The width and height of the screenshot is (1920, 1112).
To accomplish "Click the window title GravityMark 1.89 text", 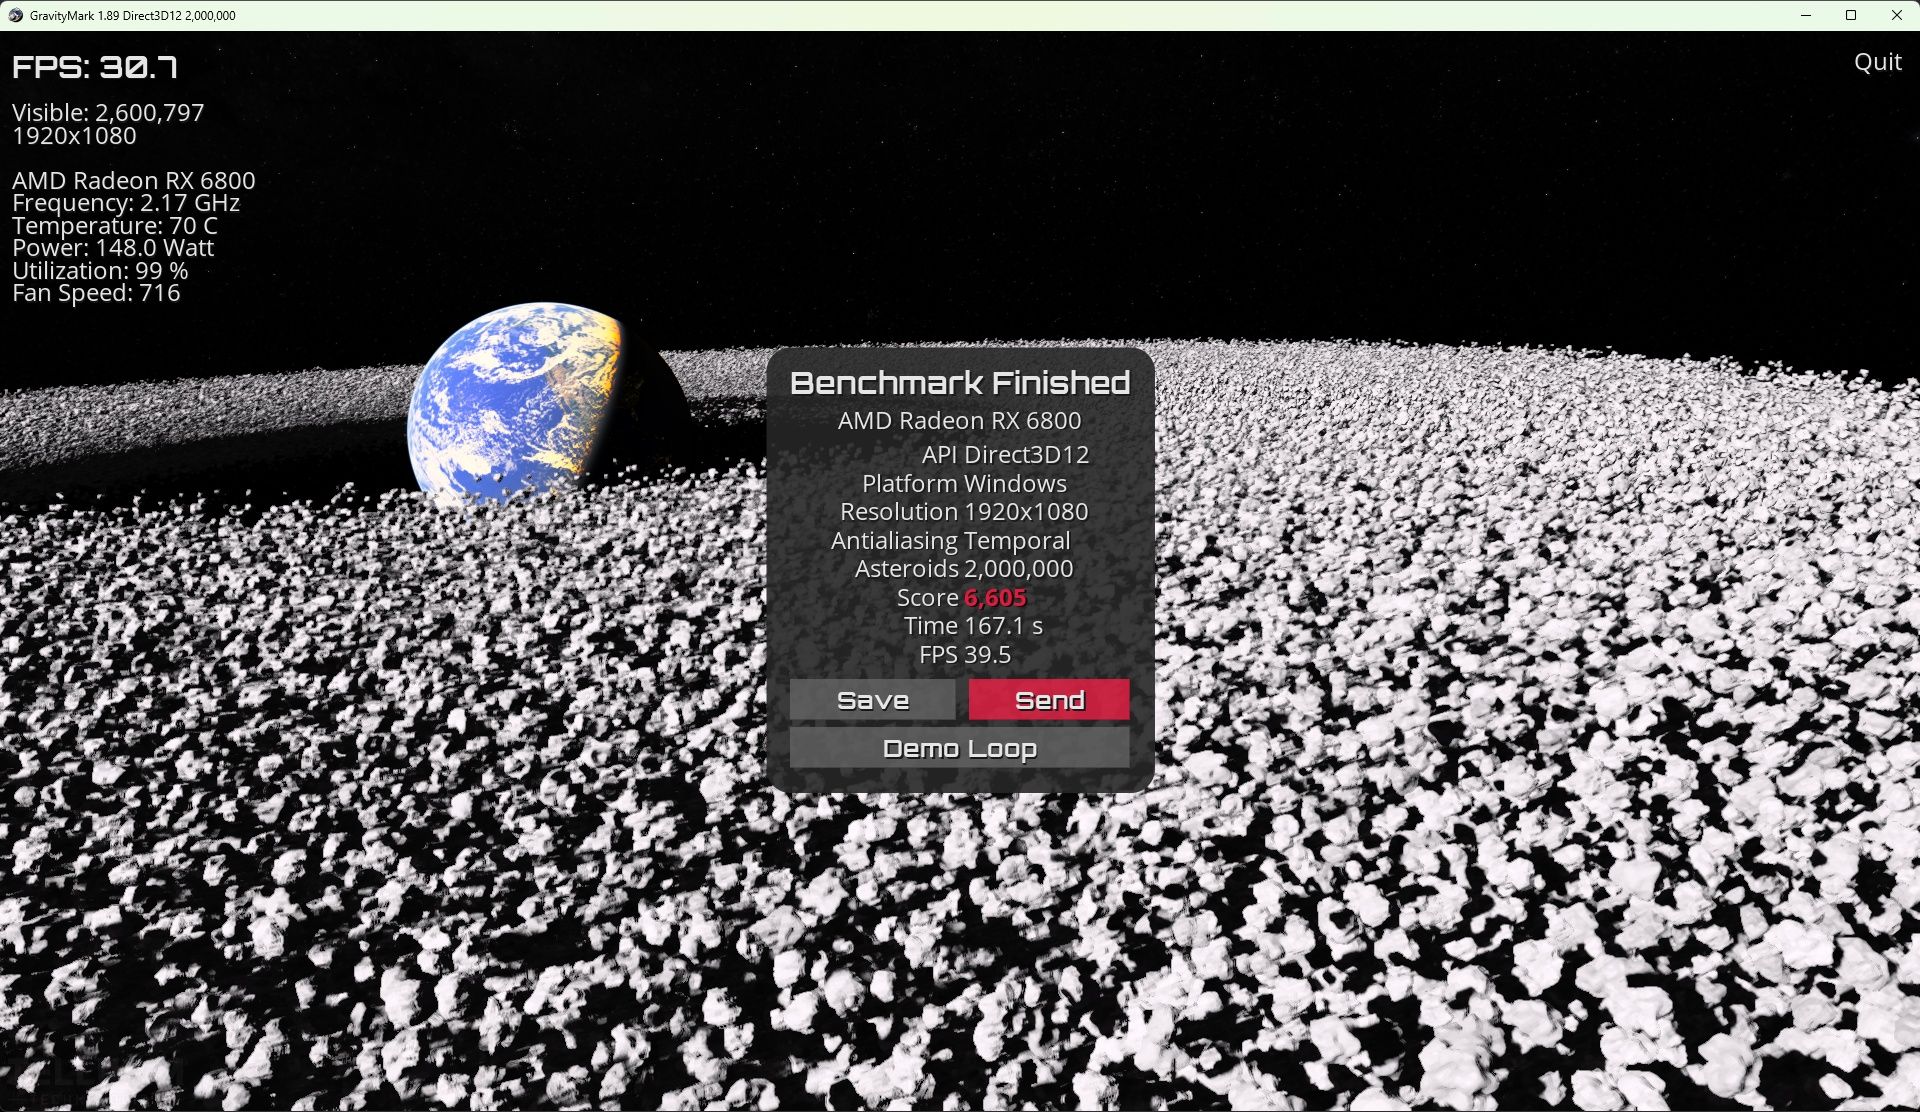I will coord(132,15).
